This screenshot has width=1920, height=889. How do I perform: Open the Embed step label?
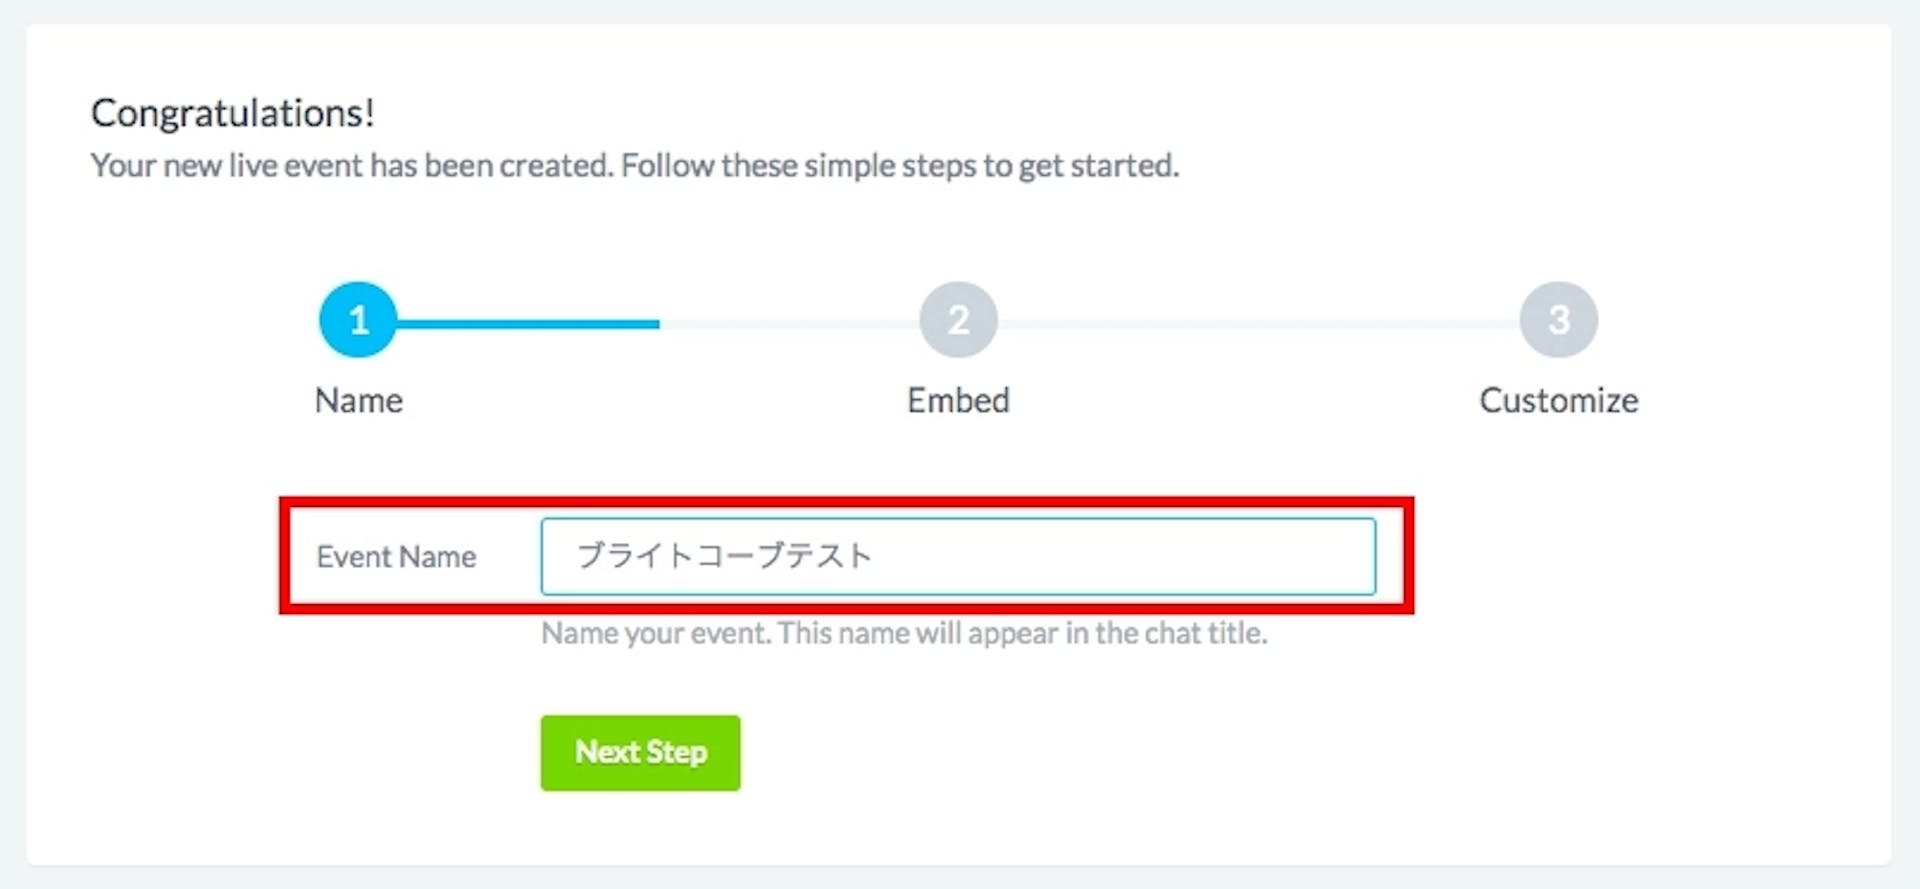pos(958,400)
